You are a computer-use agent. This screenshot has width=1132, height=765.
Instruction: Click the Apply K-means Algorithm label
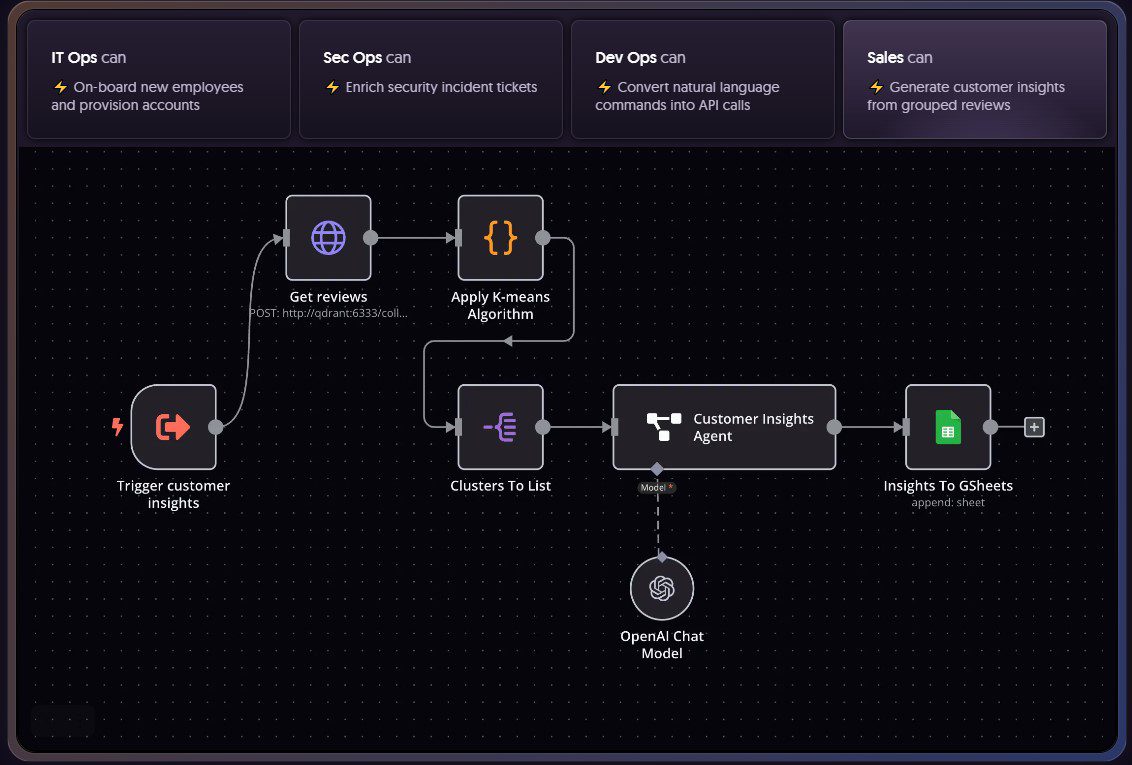(x=500, y=306)
